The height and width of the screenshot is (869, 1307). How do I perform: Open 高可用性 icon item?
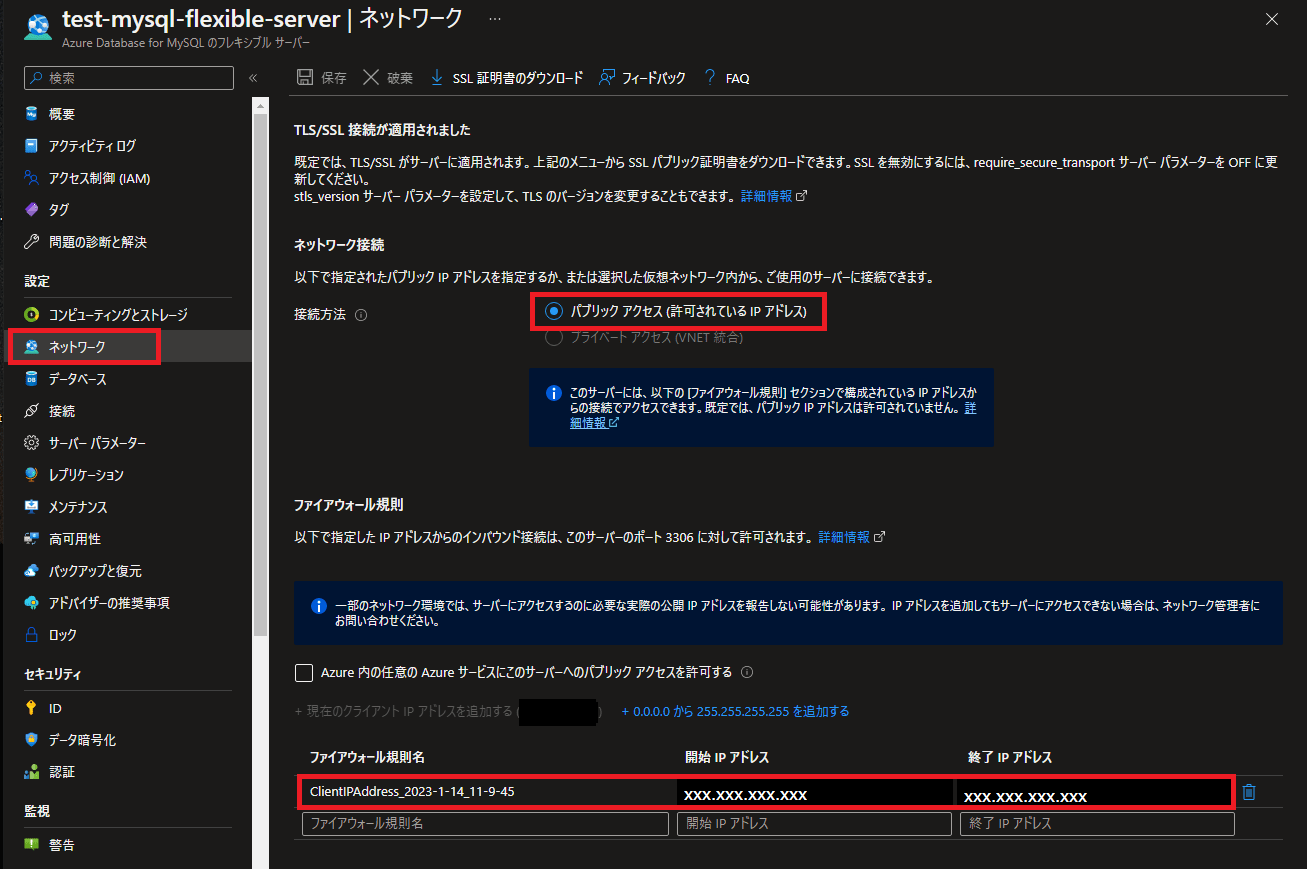tap(31, 539)
